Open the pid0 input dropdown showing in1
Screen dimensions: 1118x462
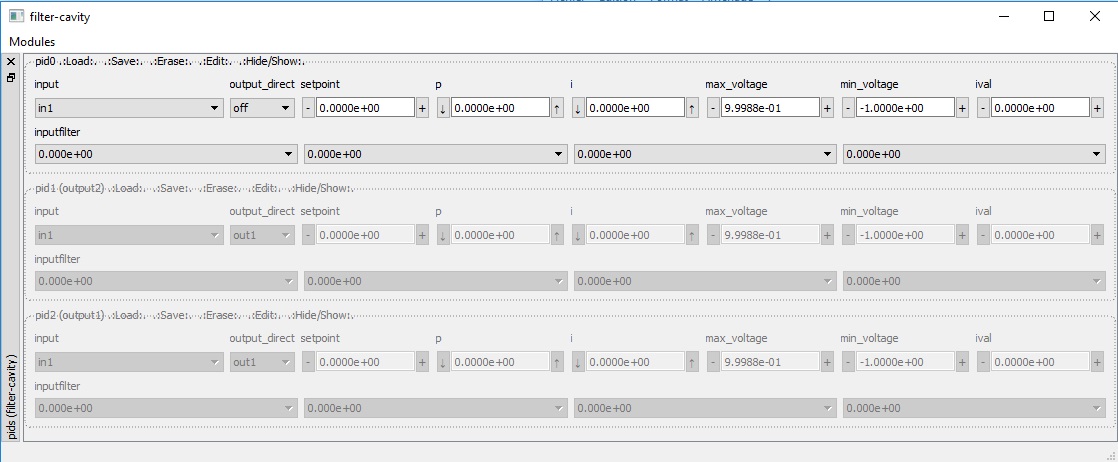pos(128,108)
